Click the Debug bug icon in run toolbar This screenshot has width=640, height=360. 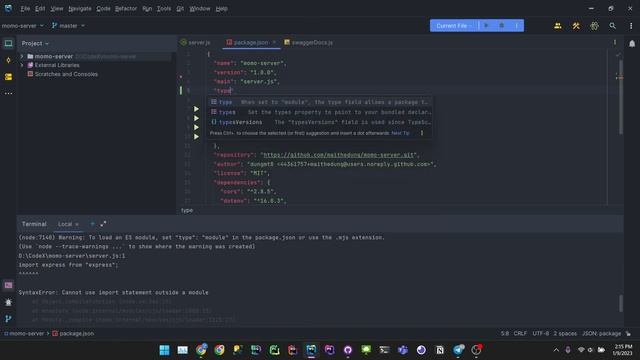(502, 25)
